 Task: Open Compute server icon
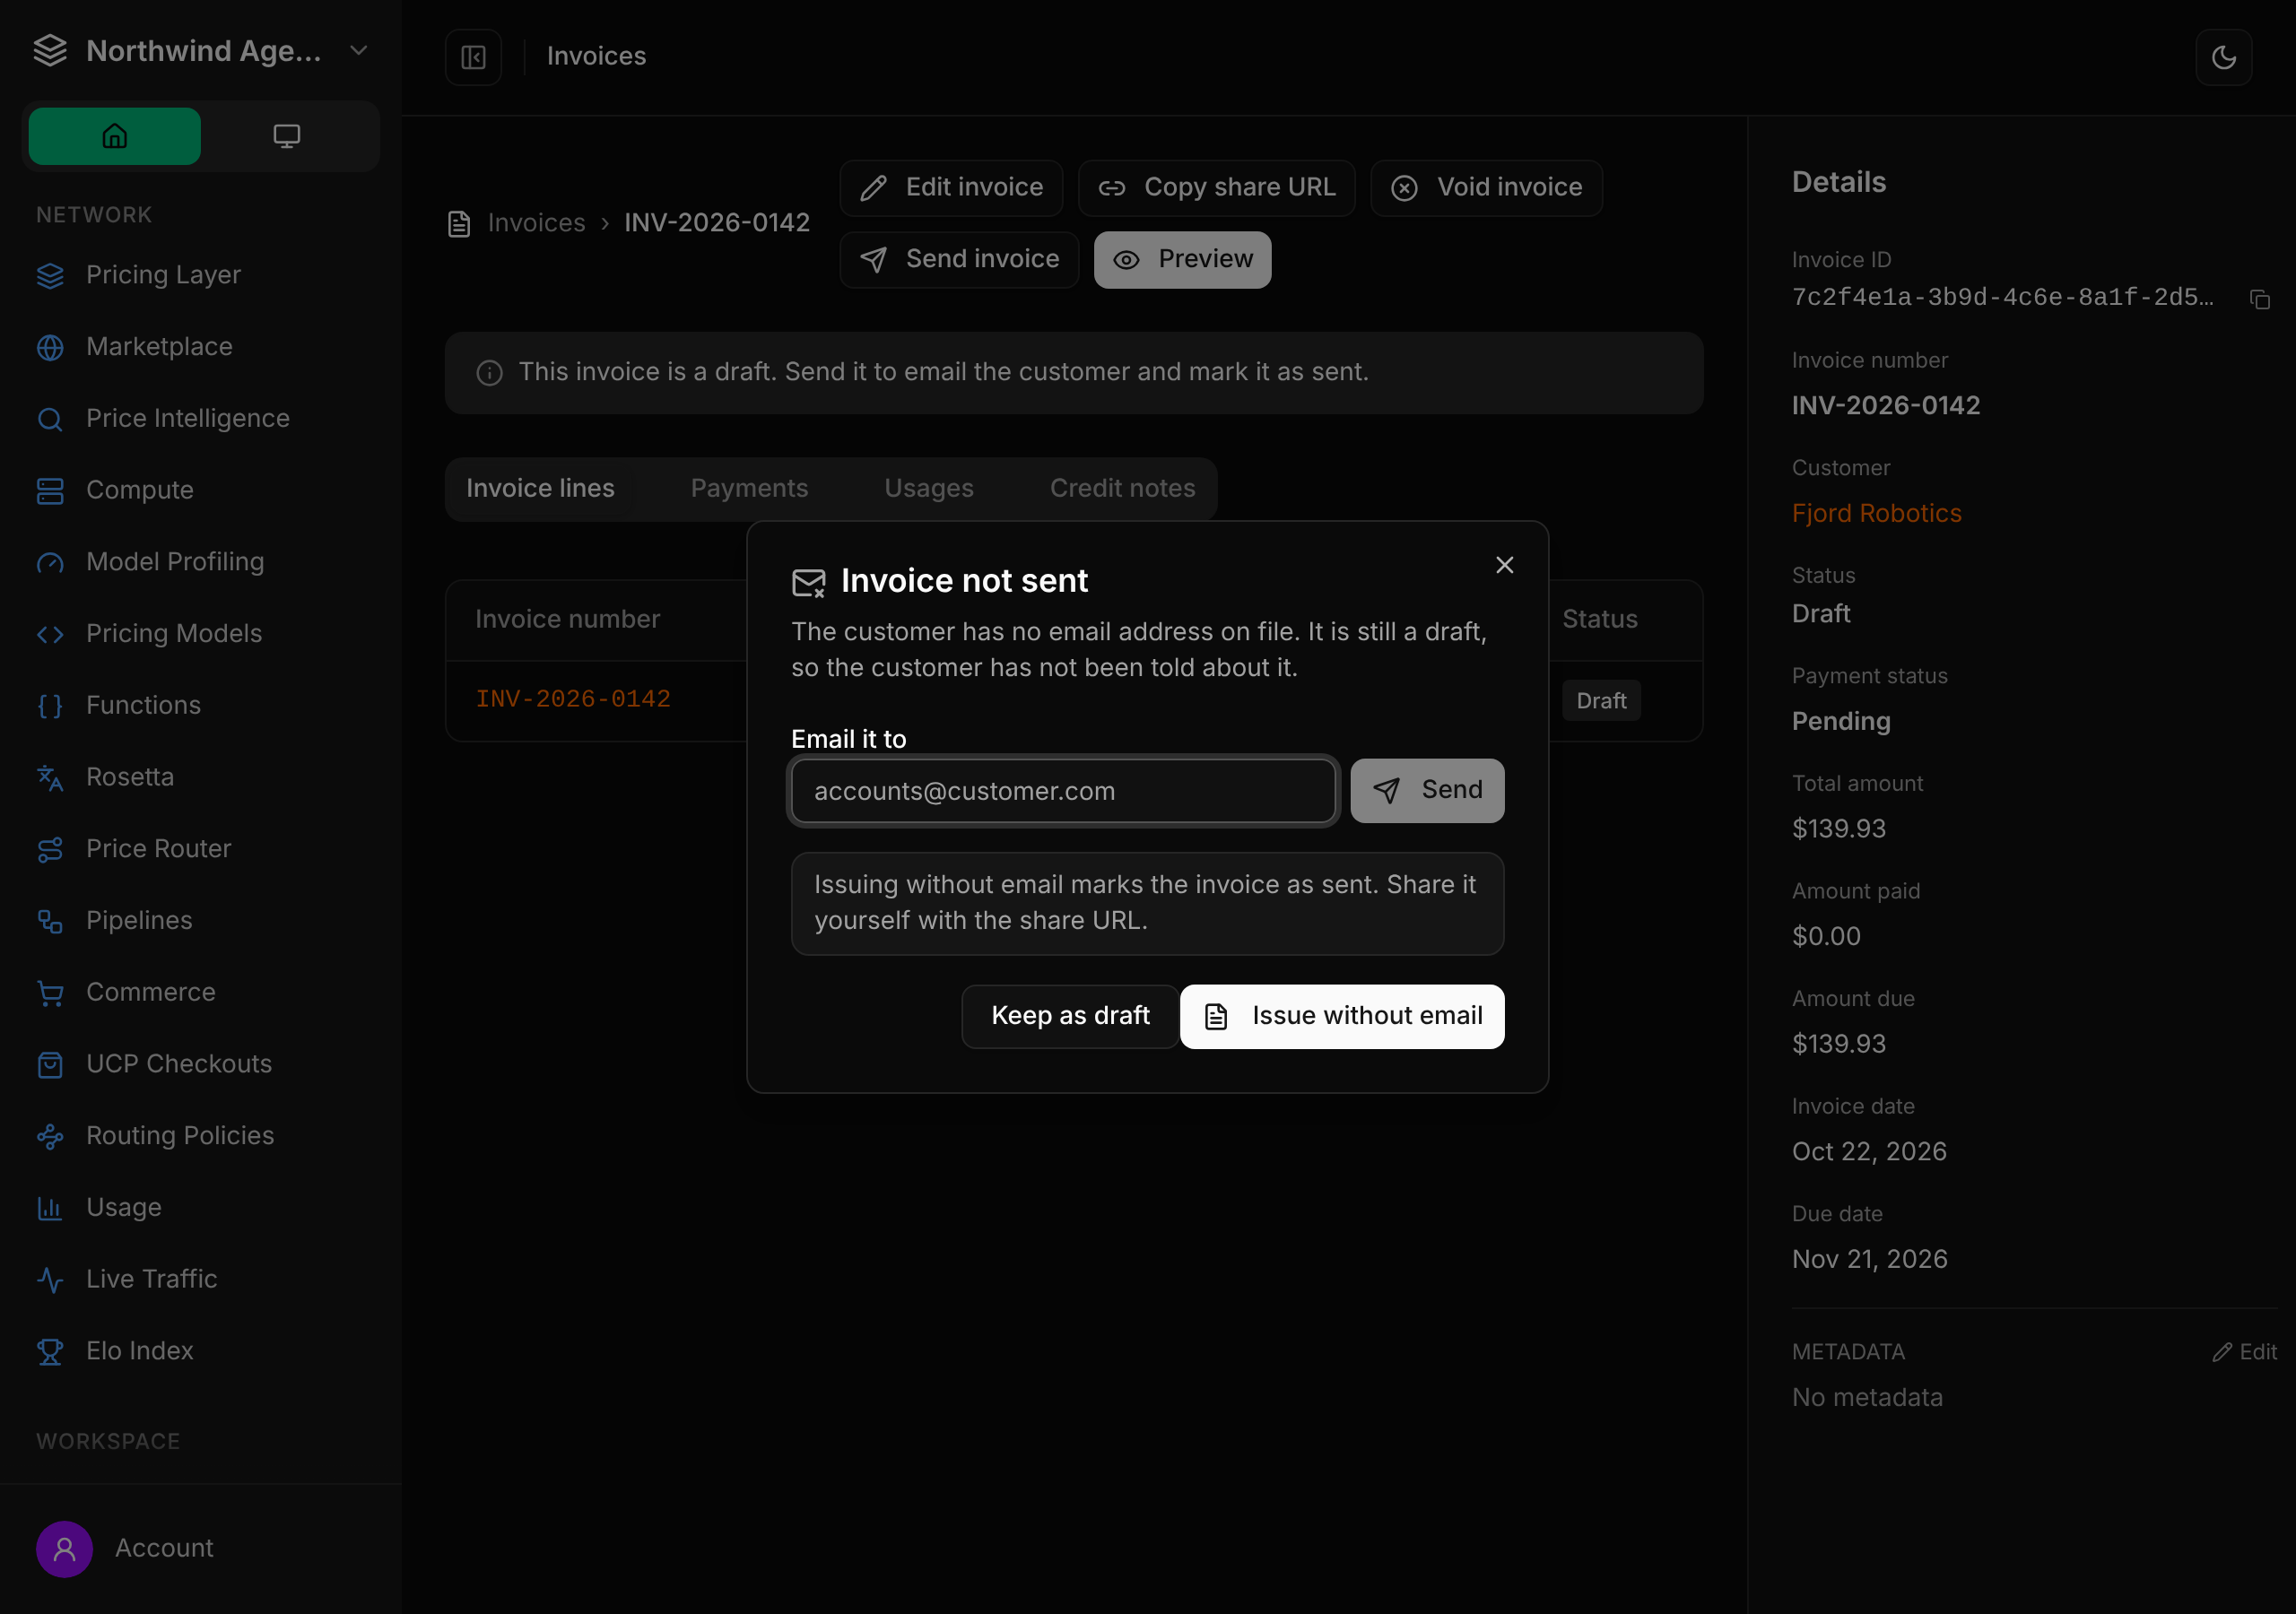tap(50, 491)
